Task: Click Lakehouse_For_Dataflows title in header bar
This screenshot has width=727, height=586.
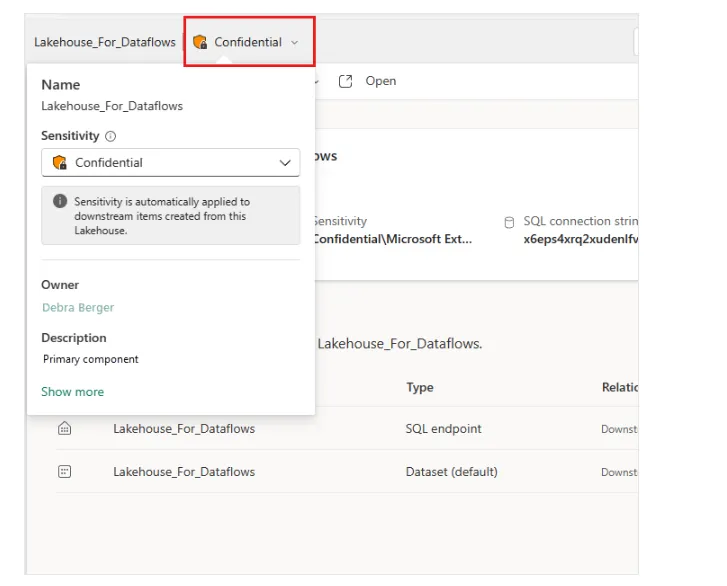Action: tap(105, 42)
